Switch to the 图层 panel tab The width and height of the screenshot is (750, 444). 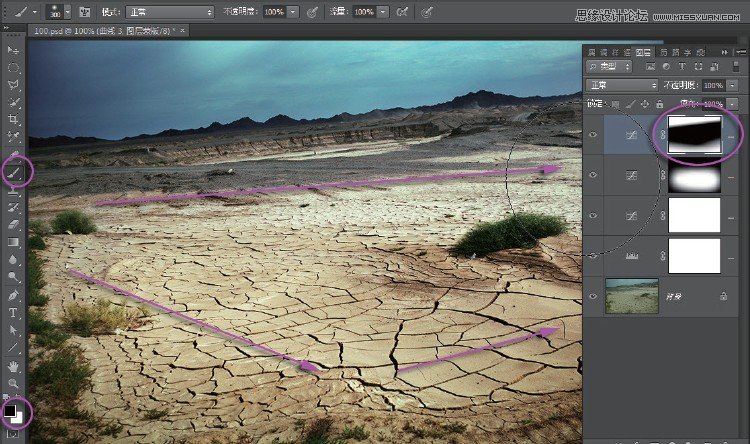(643, 52)
